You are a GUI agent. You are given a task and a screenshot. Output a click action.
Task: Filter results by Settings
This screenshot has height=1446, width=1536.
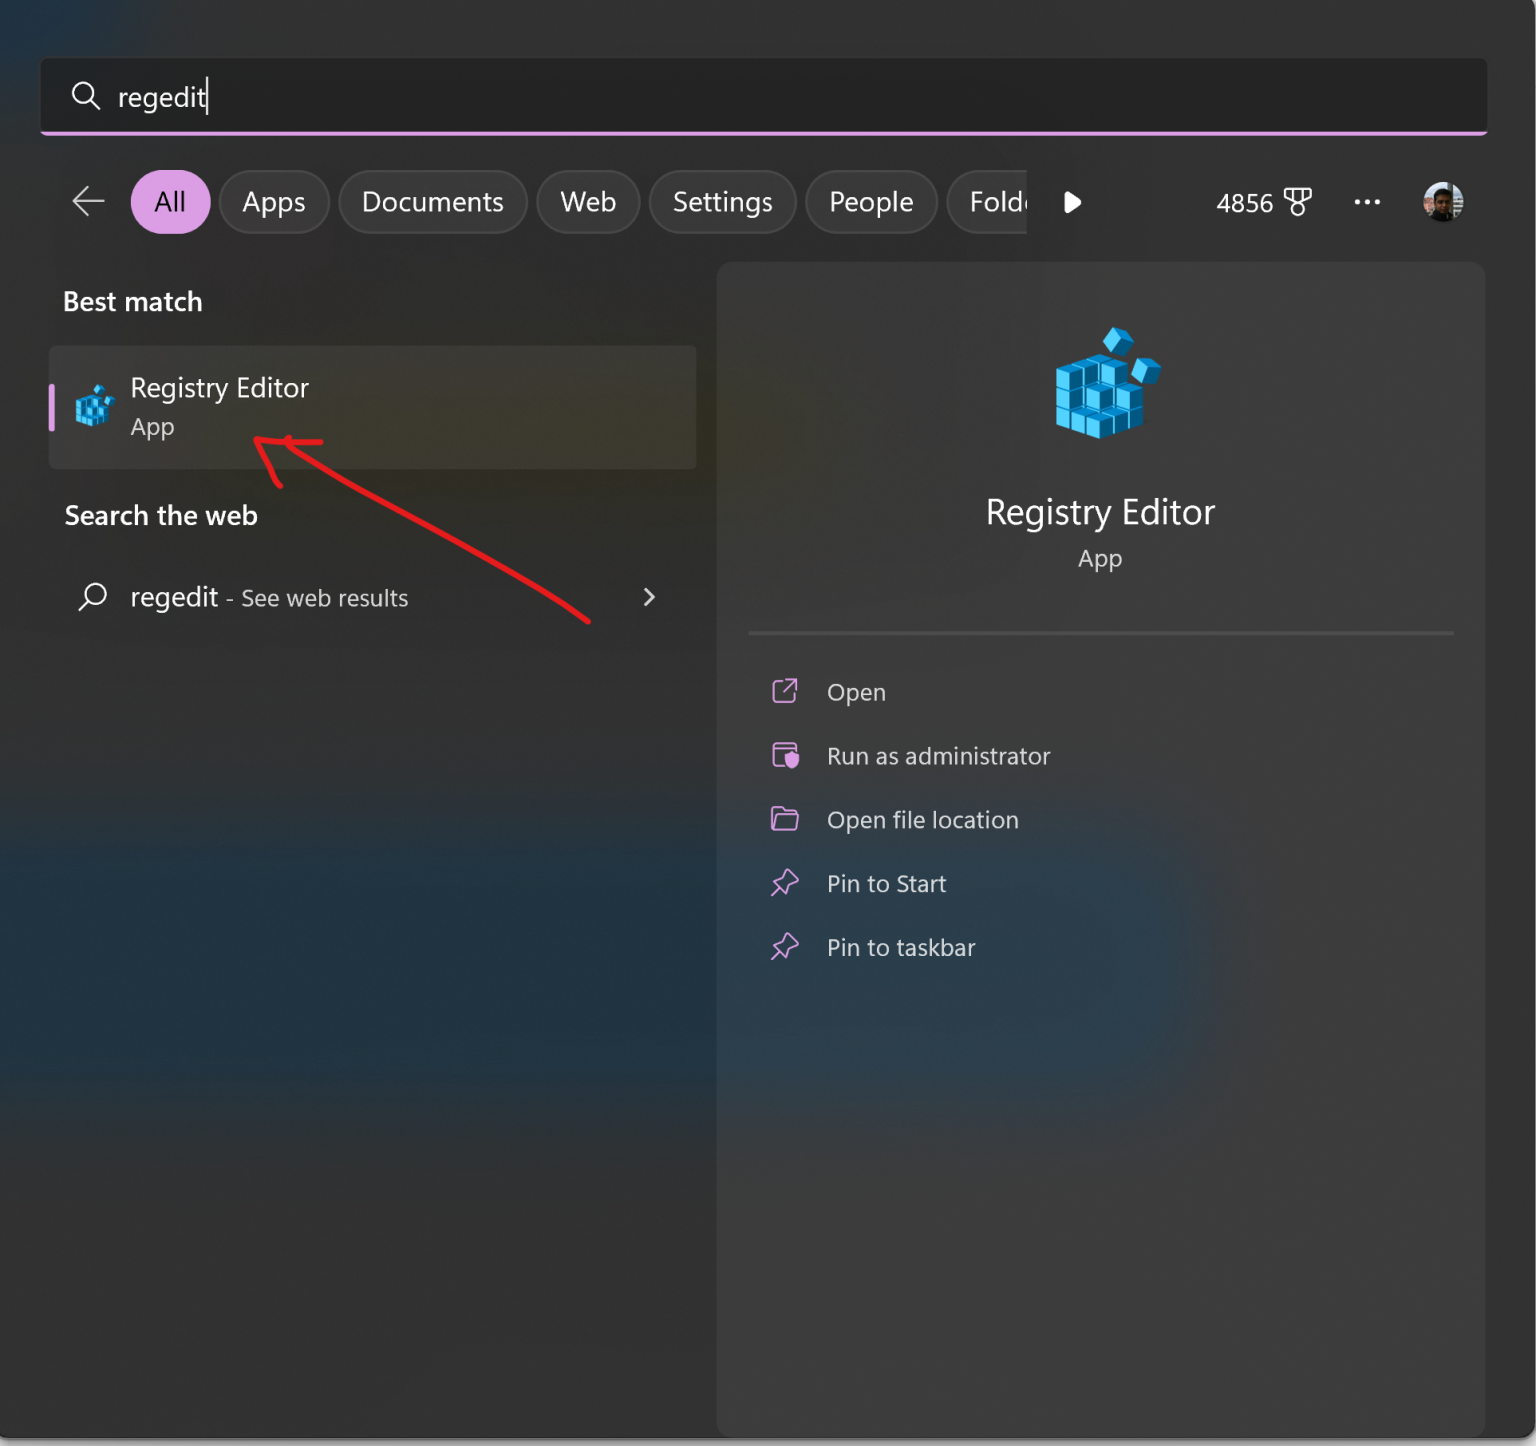pos(722,202)
